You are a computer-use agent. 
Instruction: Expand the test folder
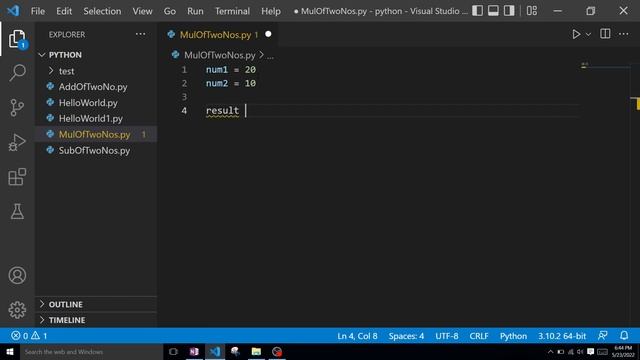(96, 71)
